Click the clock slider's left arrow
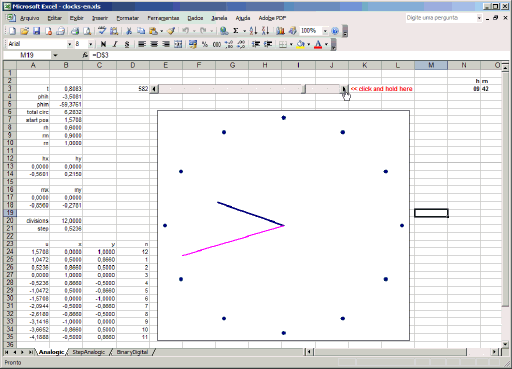 point(154,89)
